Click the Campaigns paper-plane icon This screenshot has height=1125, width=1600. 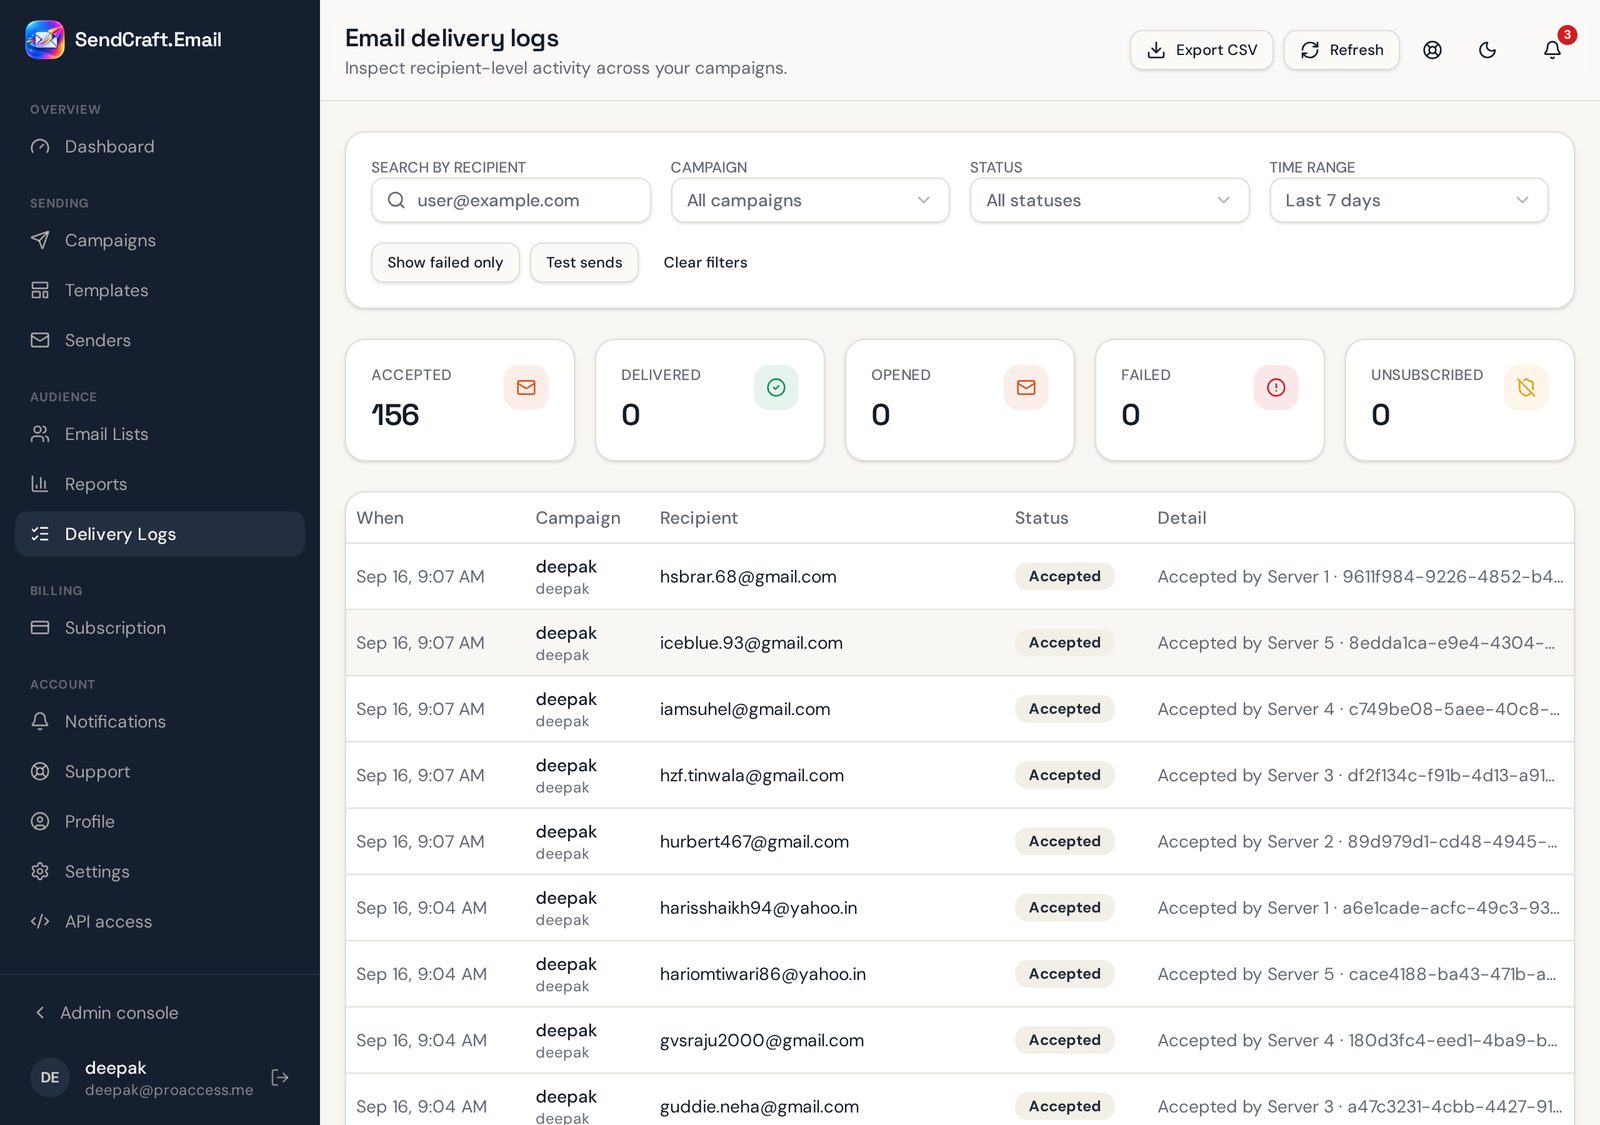coord(40,240)
